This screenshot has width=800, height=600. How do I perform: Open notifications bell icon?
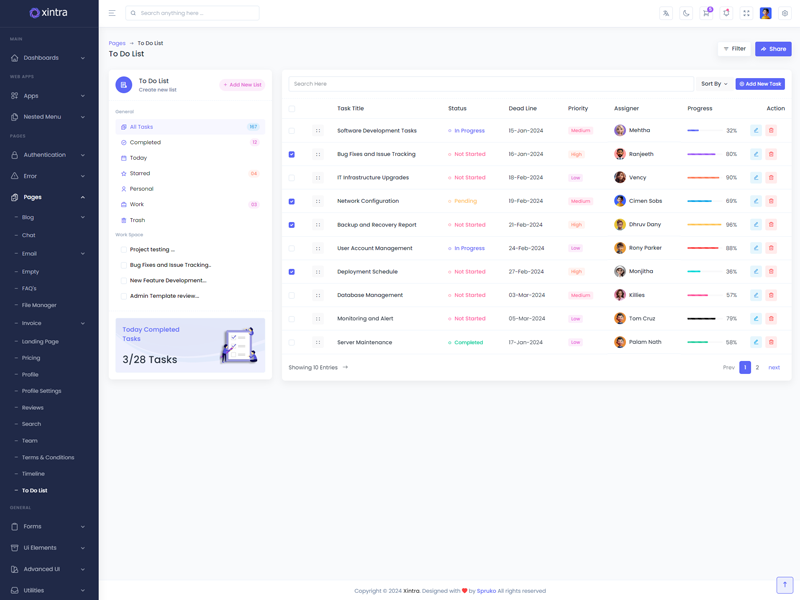click(726, 13)
